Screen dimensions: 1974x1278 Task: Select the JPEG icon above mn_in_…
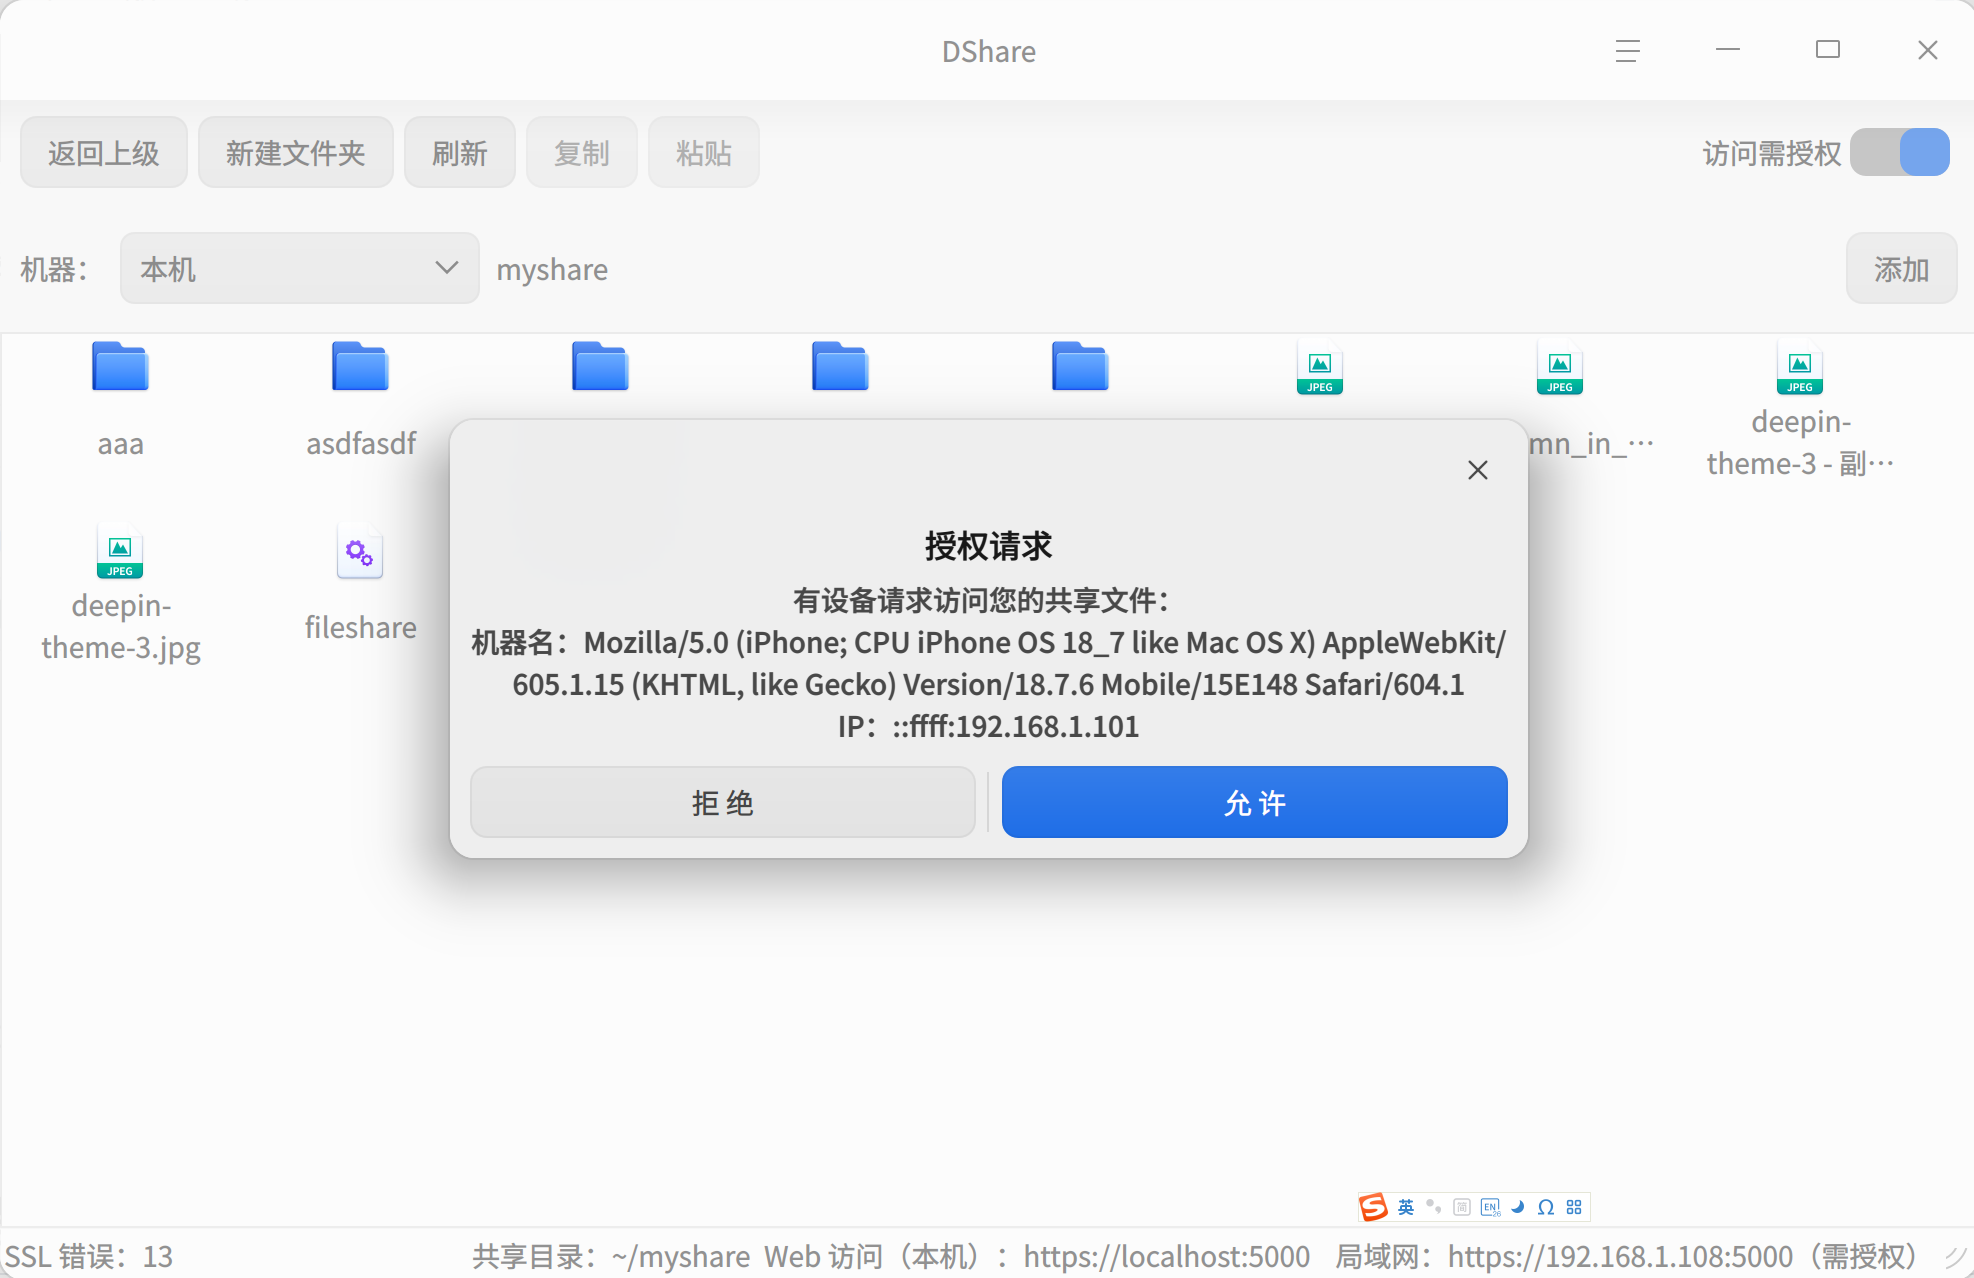coord(1560,367)
